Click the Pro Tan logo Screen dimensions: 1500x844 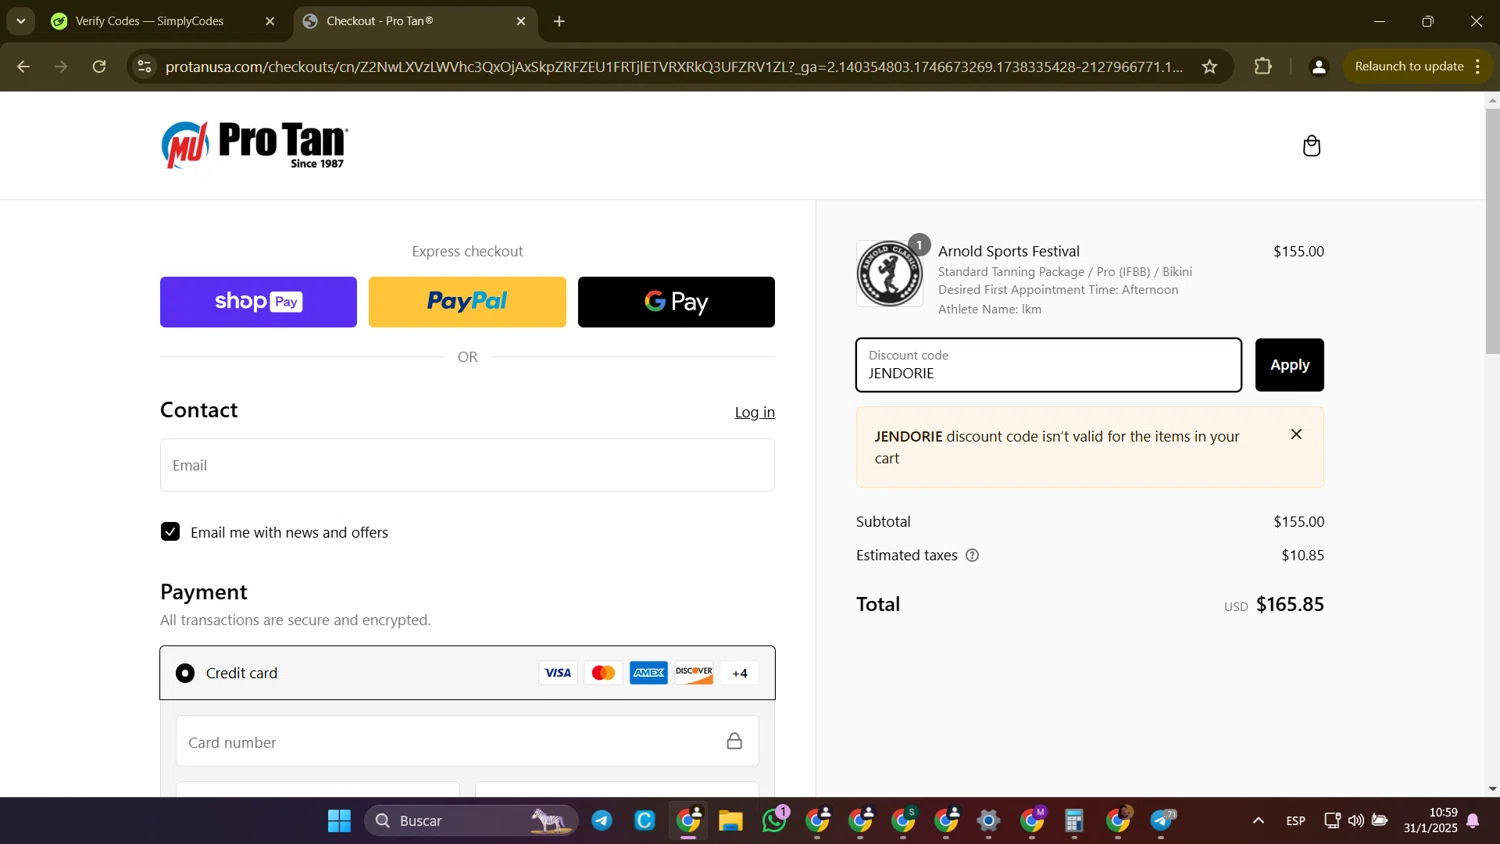pos(254,145)
